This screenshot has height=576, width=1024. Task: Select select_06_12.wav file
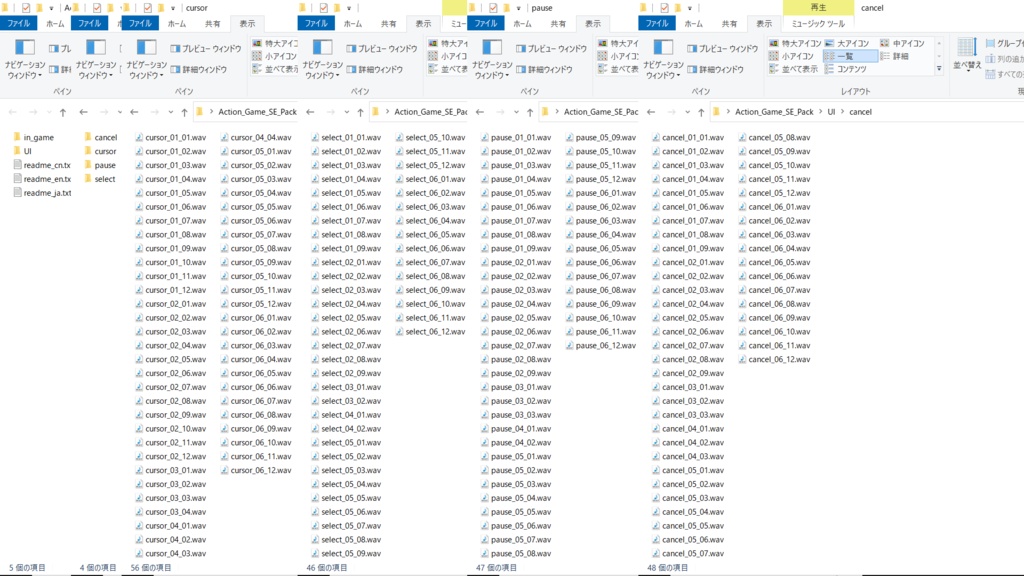point(430,332)
